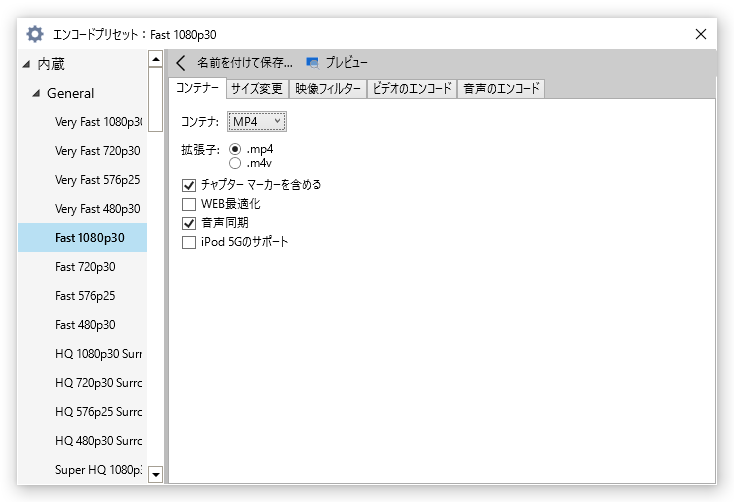Switch to the サイズ変更 tab
The image size is (734, 502).
point(257,89)
